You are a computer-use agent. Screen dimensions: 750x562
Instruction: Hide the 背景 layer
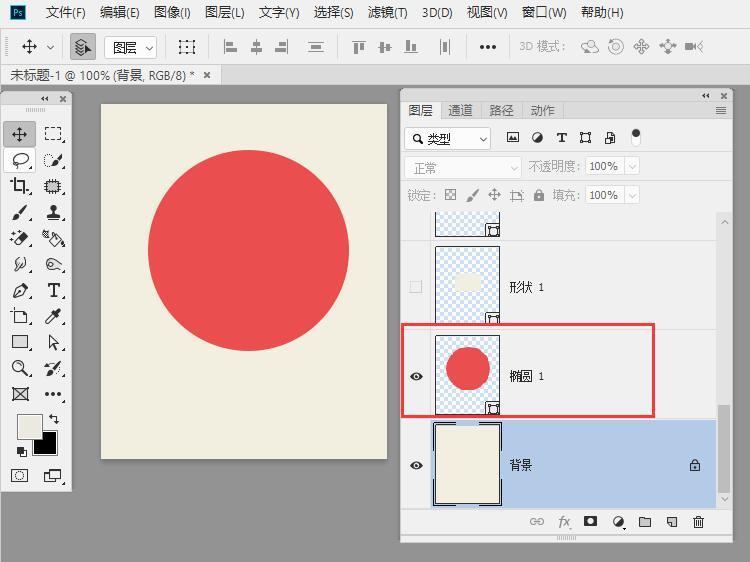[x=416, y=466]
